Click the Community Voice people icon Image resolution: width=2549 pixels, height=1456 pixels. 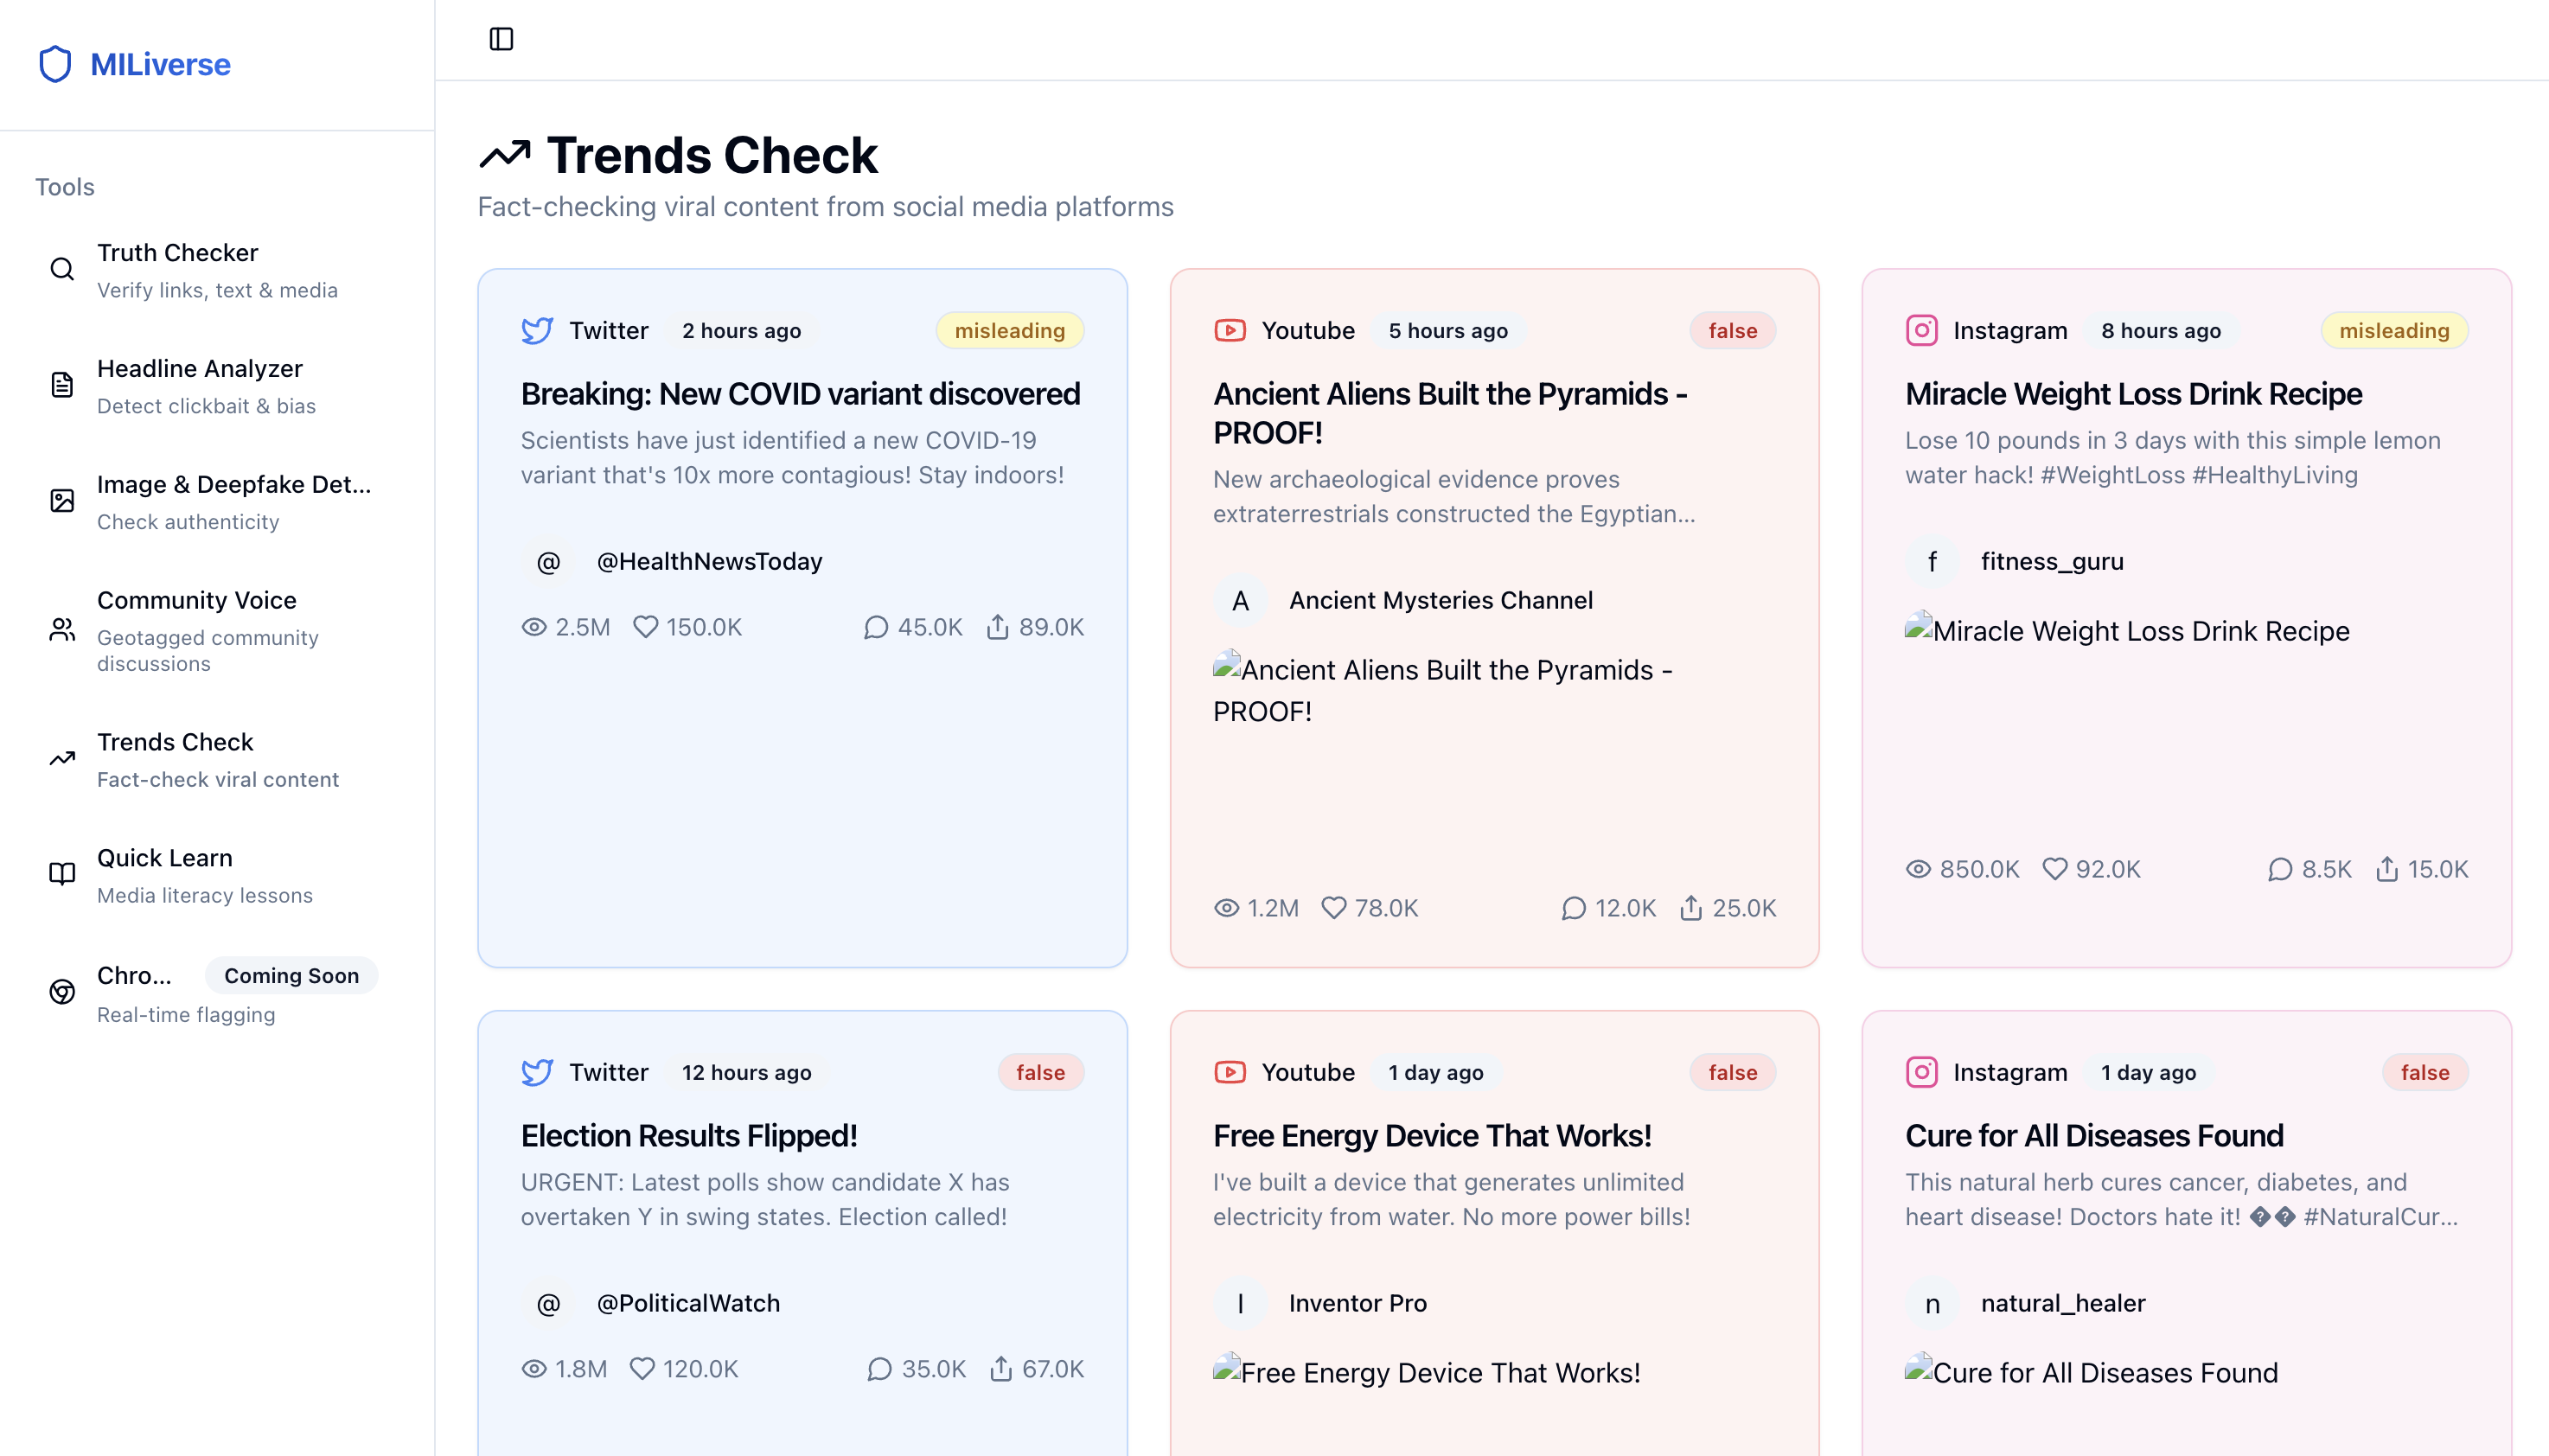point(62,630)
